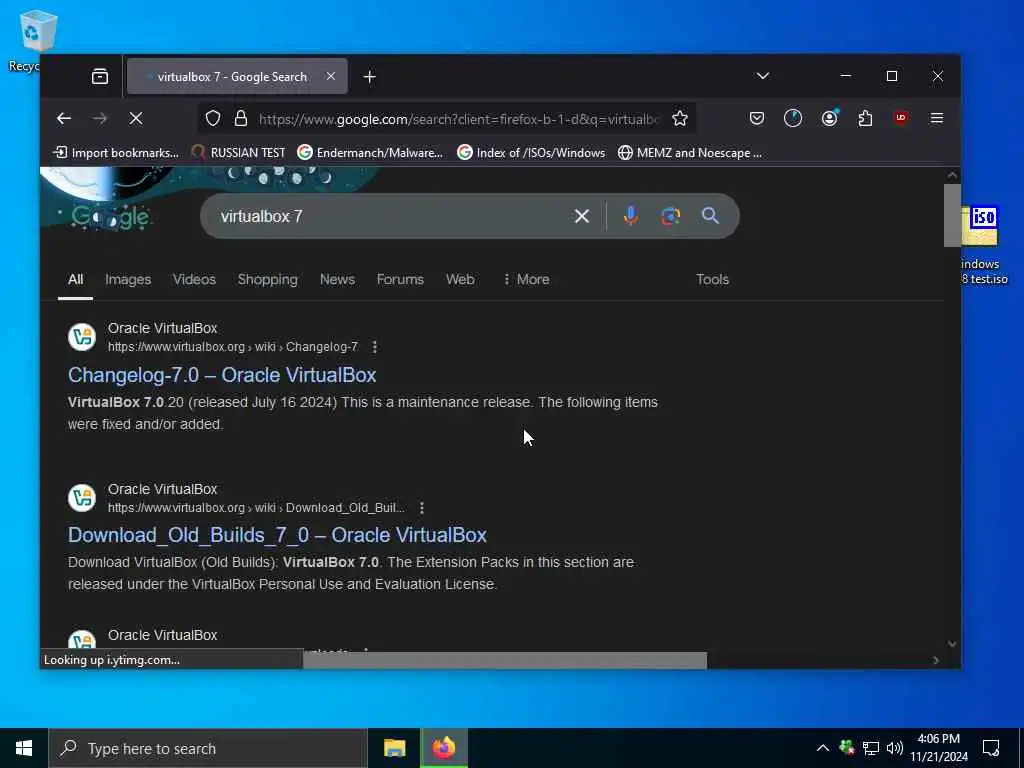
Task: Open the volume speaker tray icon
Action: point(895,748)
